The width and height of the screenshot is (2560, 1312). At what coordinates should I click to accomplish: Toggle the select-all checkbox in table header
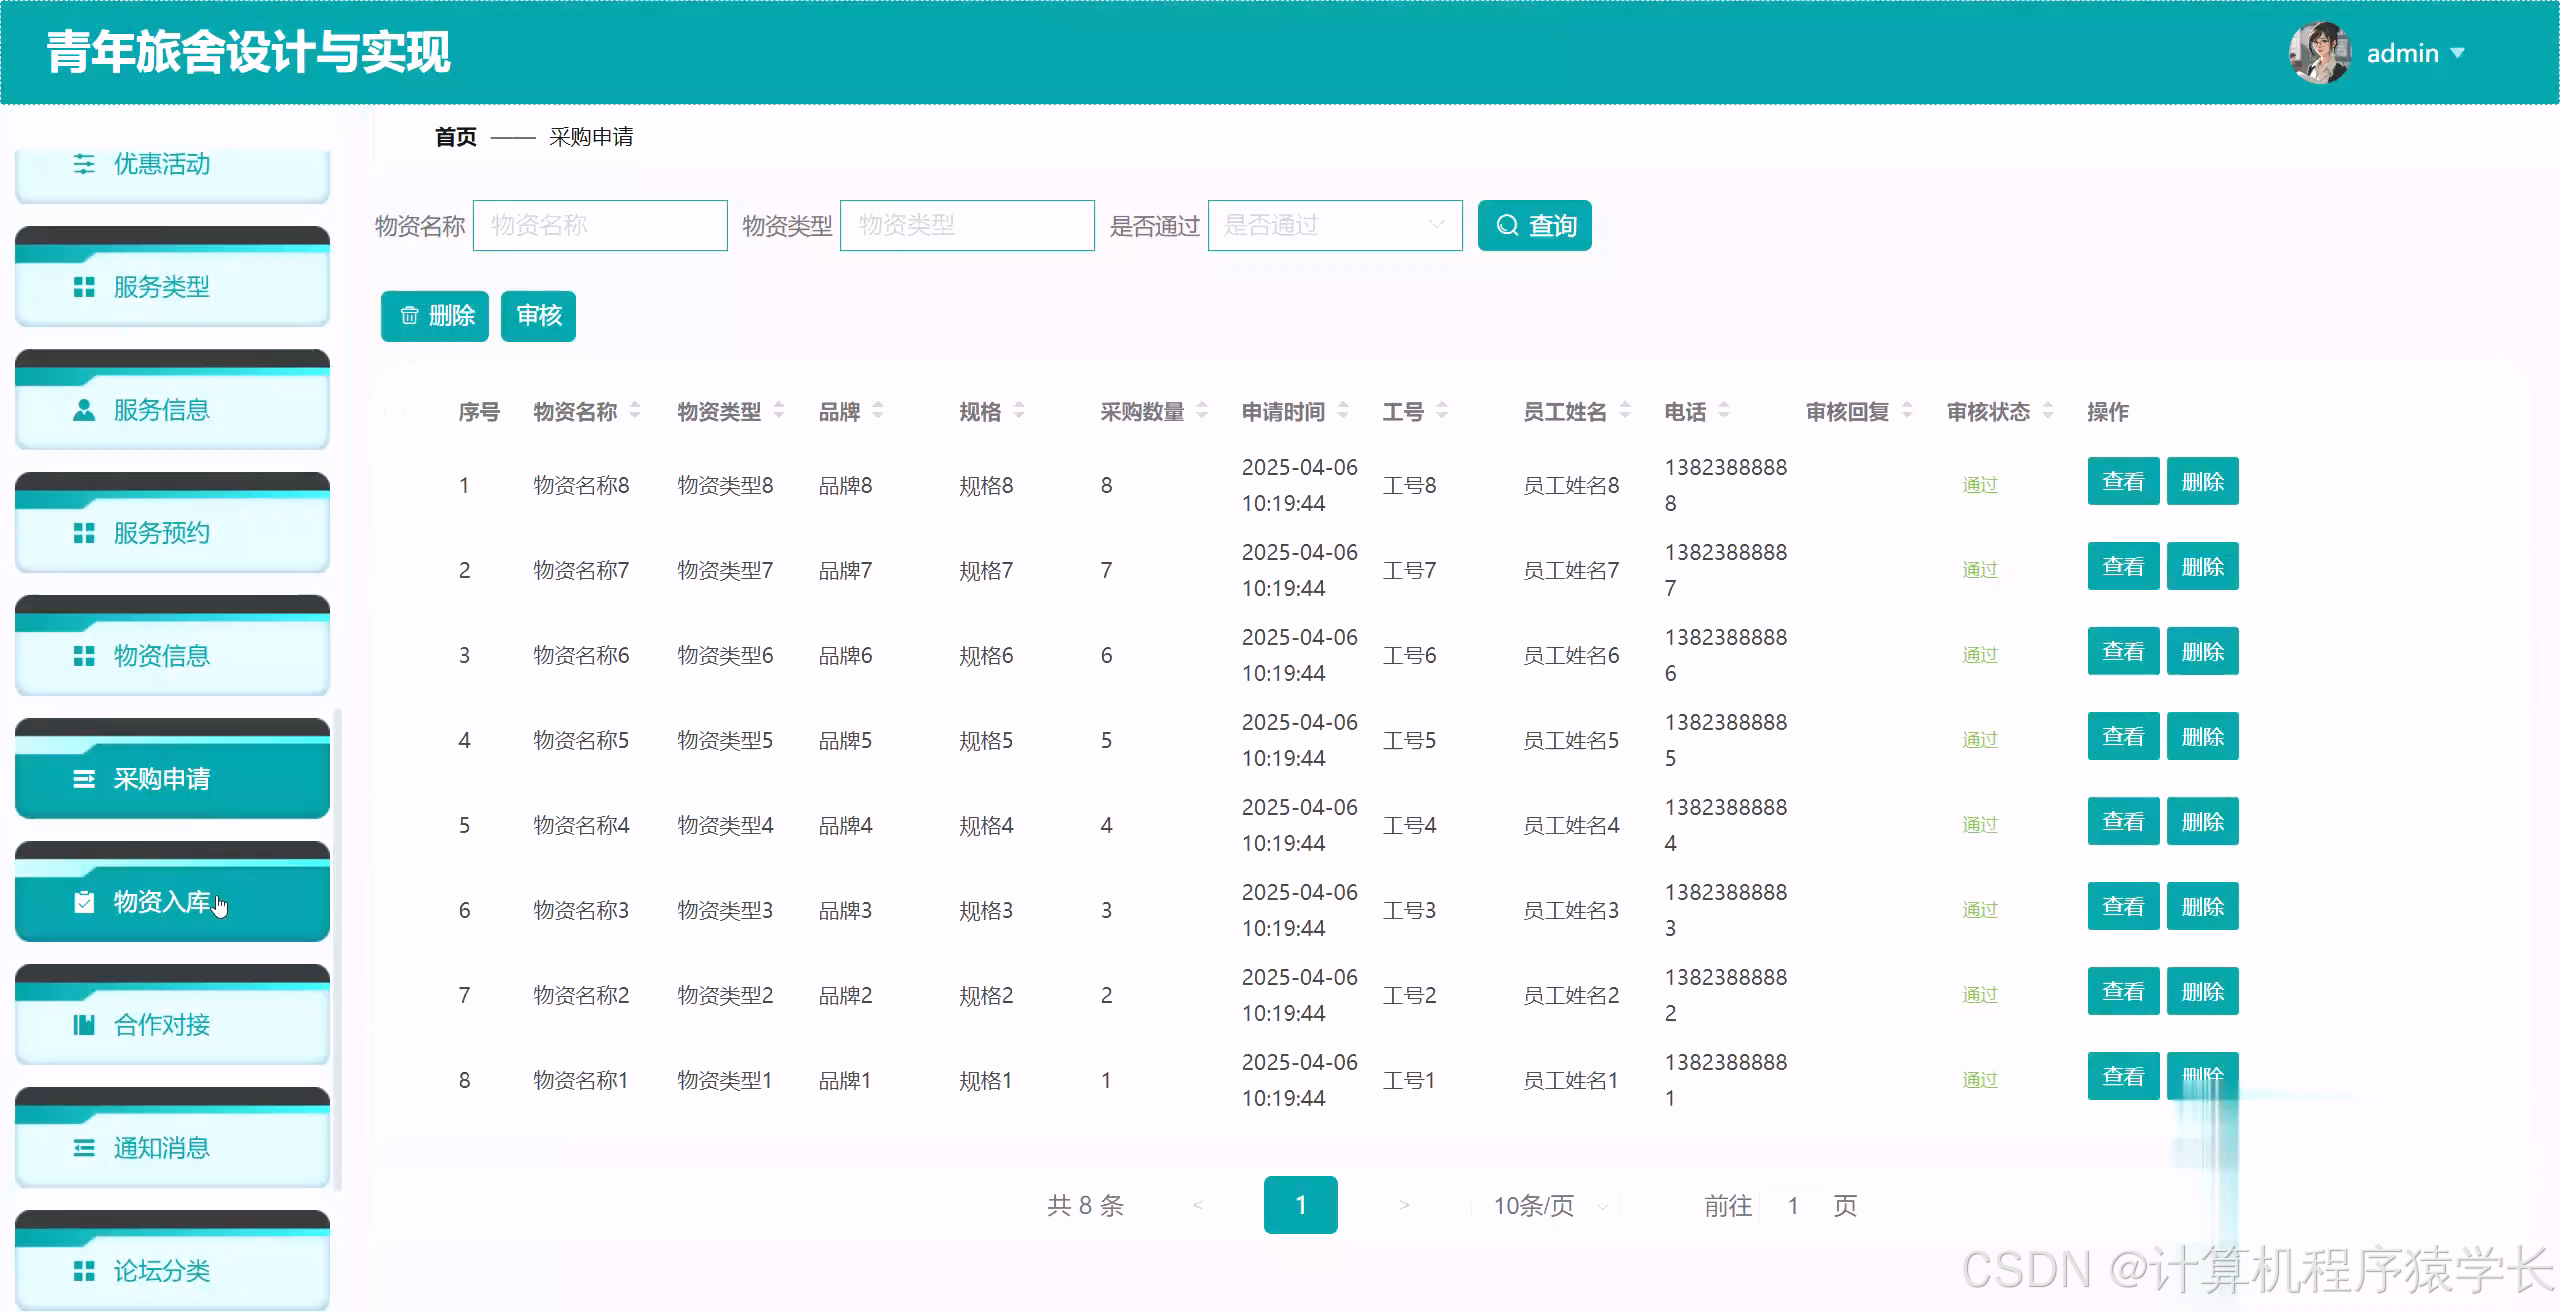(x=395, y=411)
